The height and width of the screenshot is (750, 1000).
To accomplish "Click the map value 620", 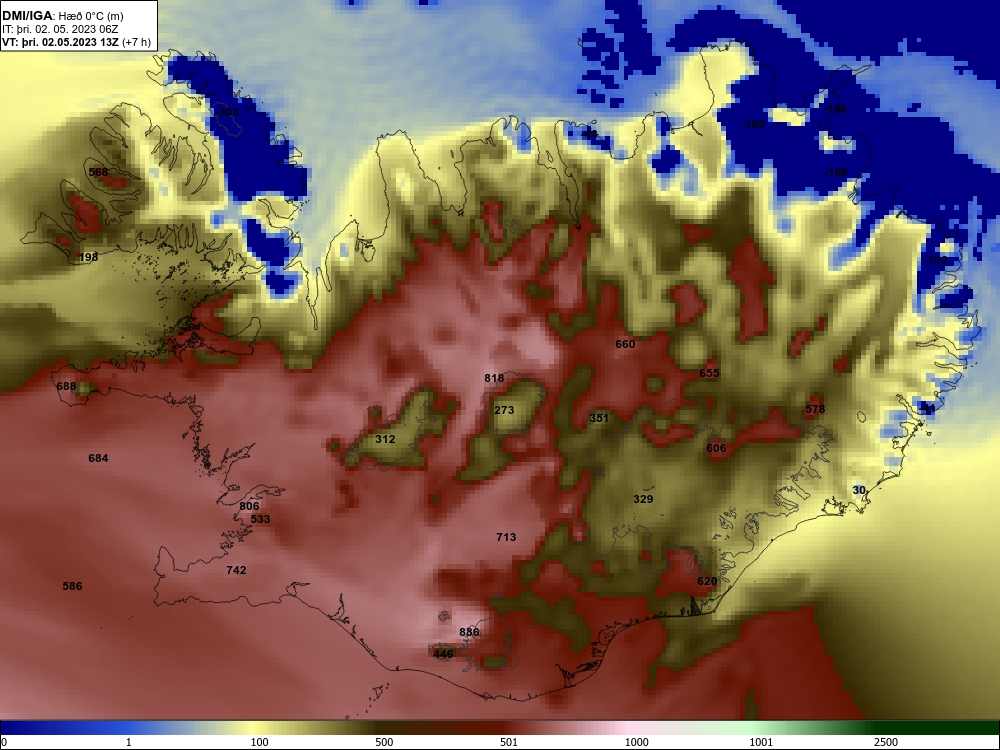I will (707, 582).
